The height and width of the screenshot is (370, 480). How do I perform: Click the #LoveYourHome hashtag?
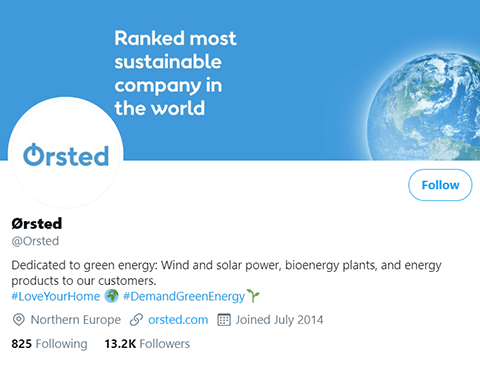tap(56, 296)
